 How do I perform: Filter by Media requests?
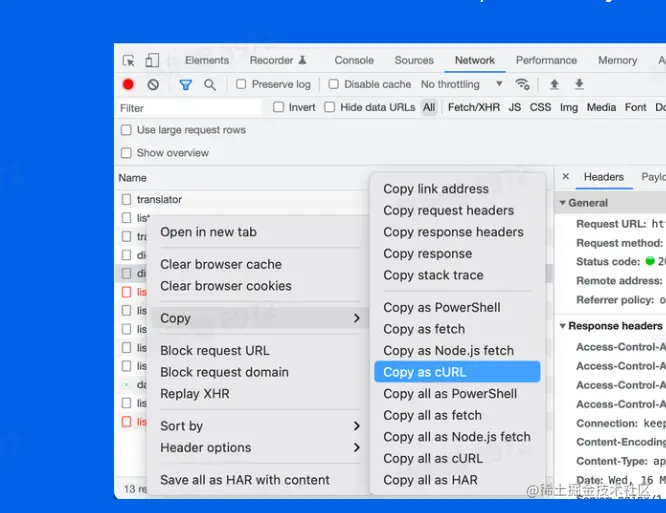pos(601,107)
